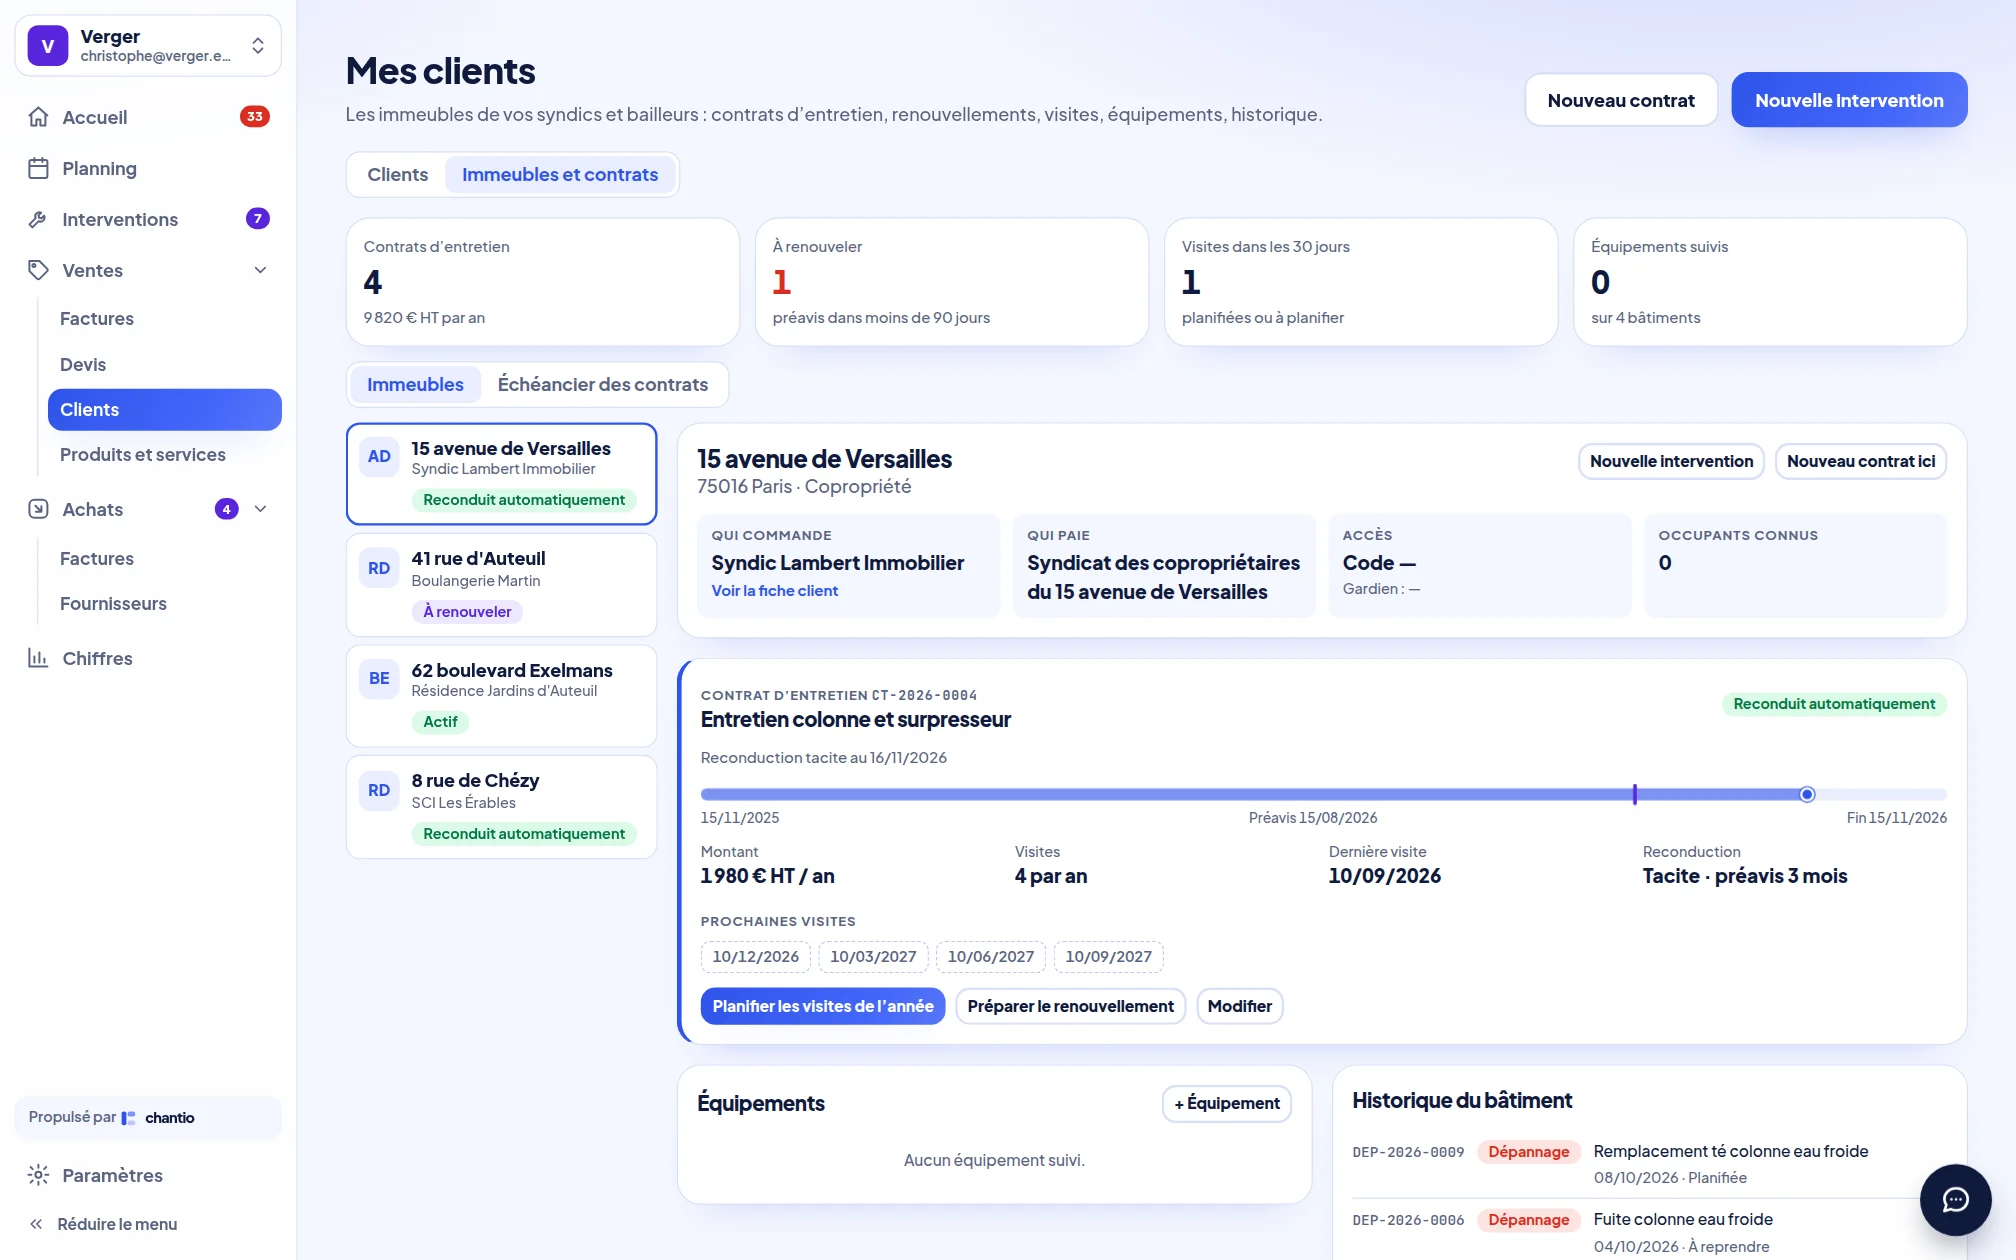Open history entry DEP-2026-0009

click(x=1649, y=1164)
